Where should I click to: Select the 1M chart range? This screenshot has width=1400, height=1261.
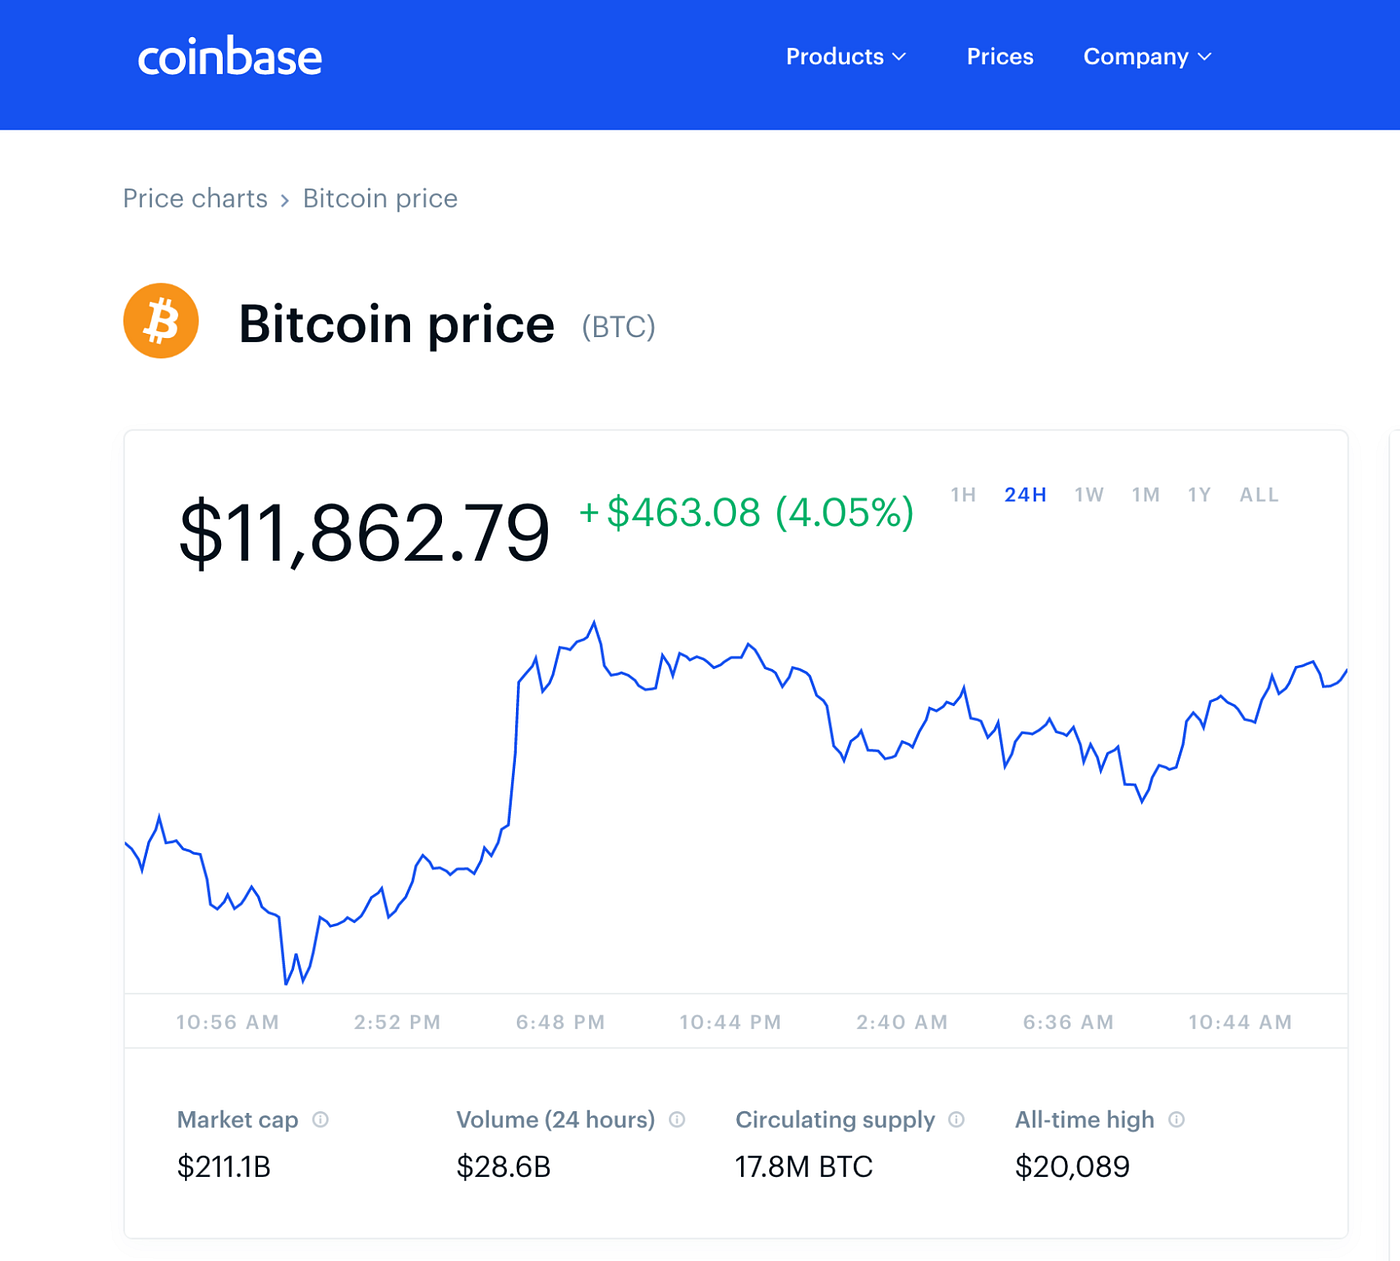click(1145, 494)
